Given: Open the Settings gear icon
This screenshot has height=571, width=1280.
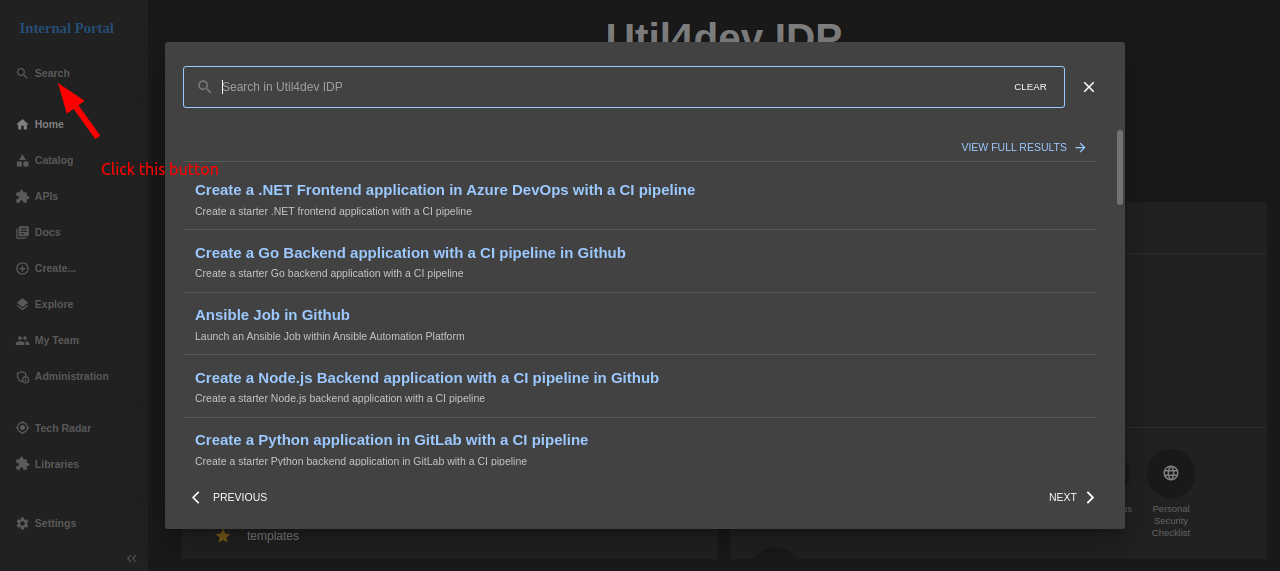Looking at the screenshot, I should click(x=22, y=523).
